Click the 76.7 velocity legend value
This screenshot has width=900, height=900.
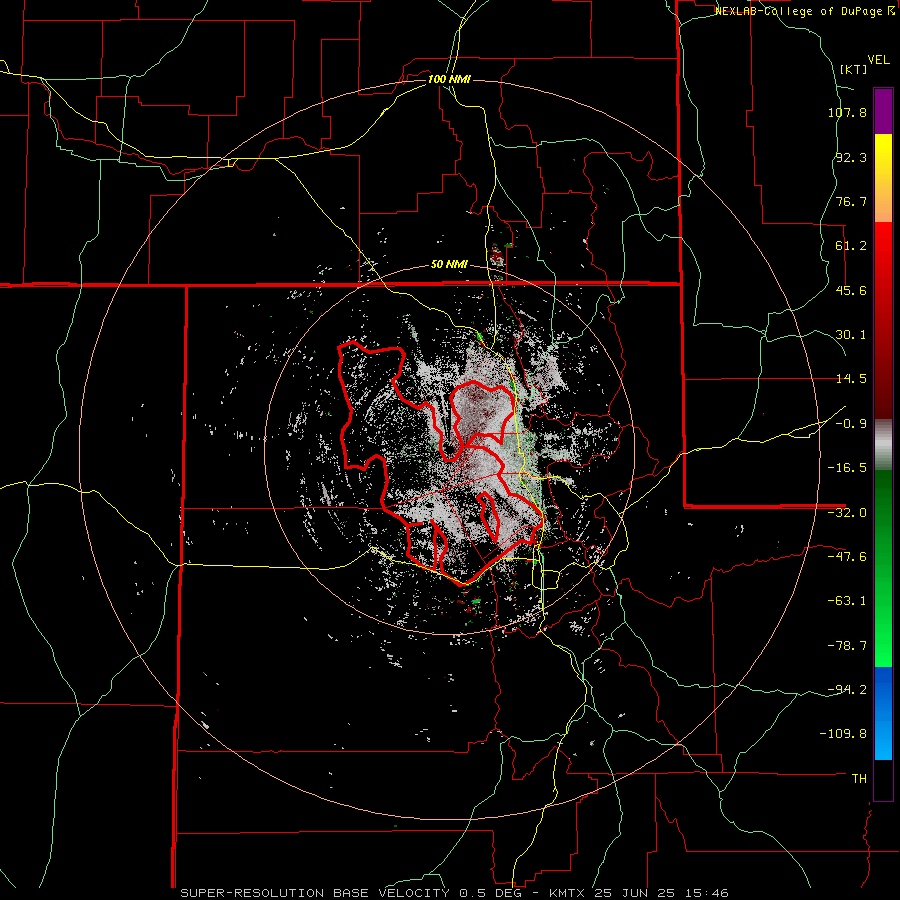851,201
